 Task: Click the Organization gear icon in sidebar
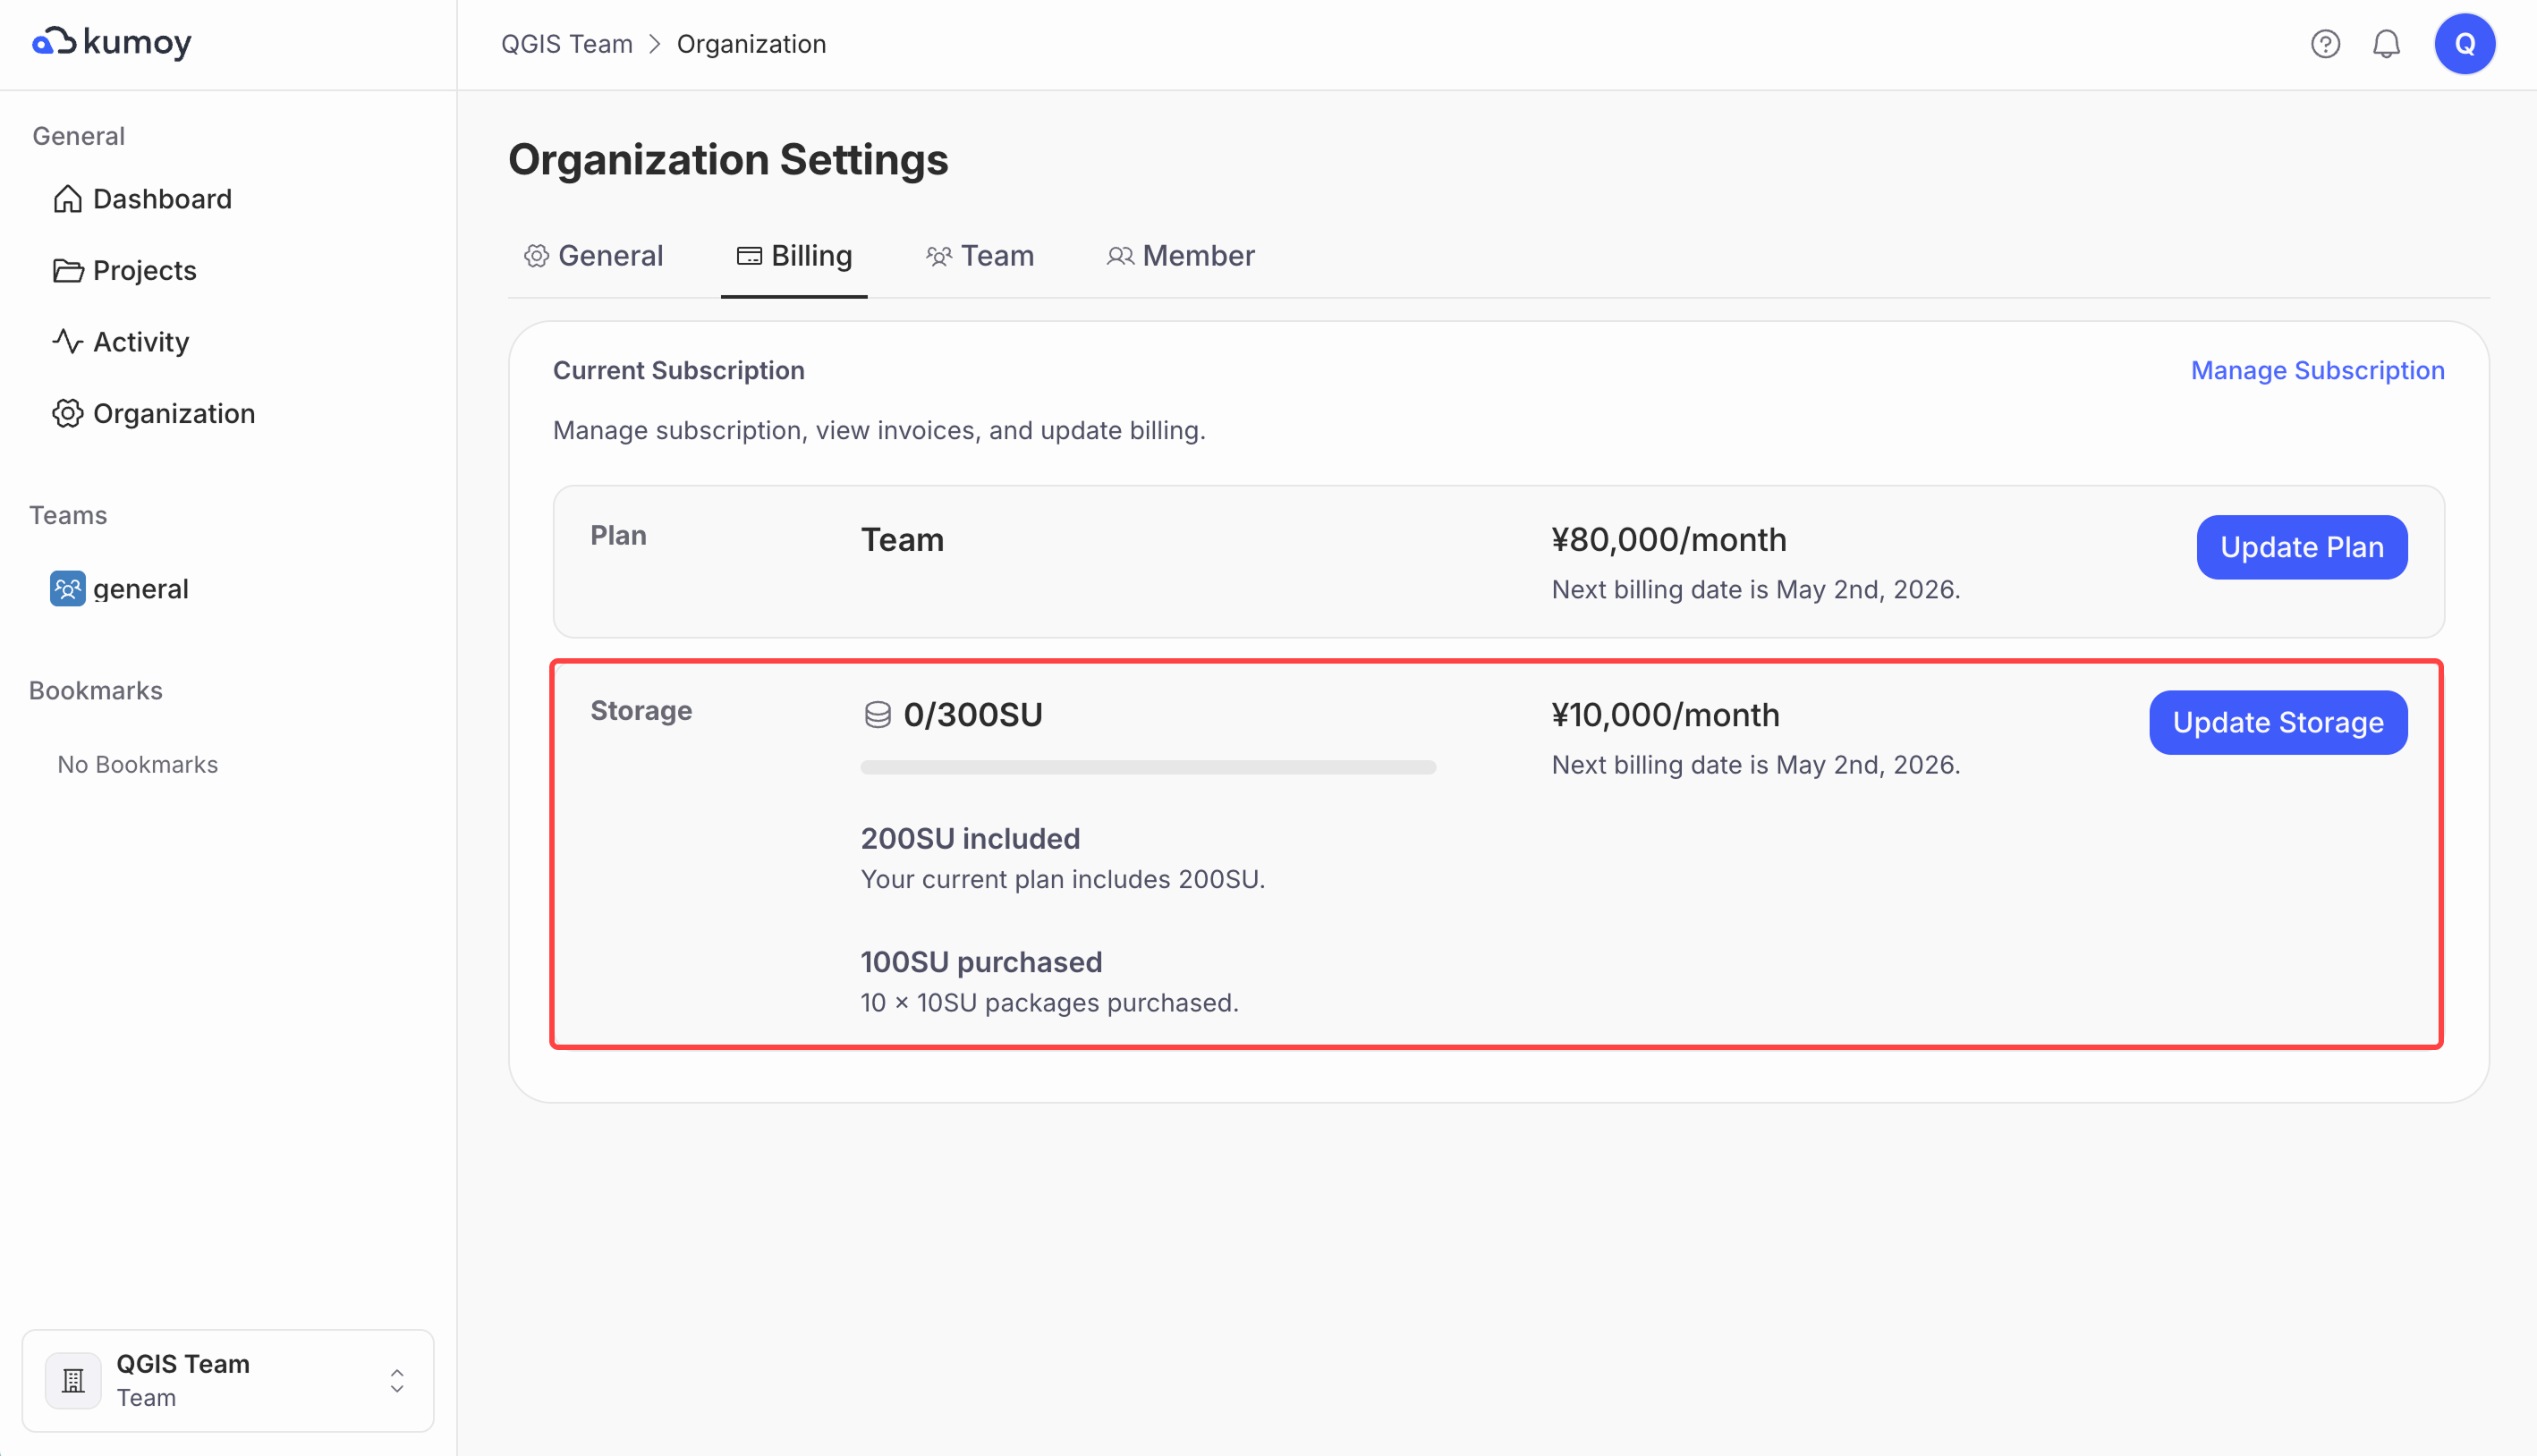click(67, 414)
